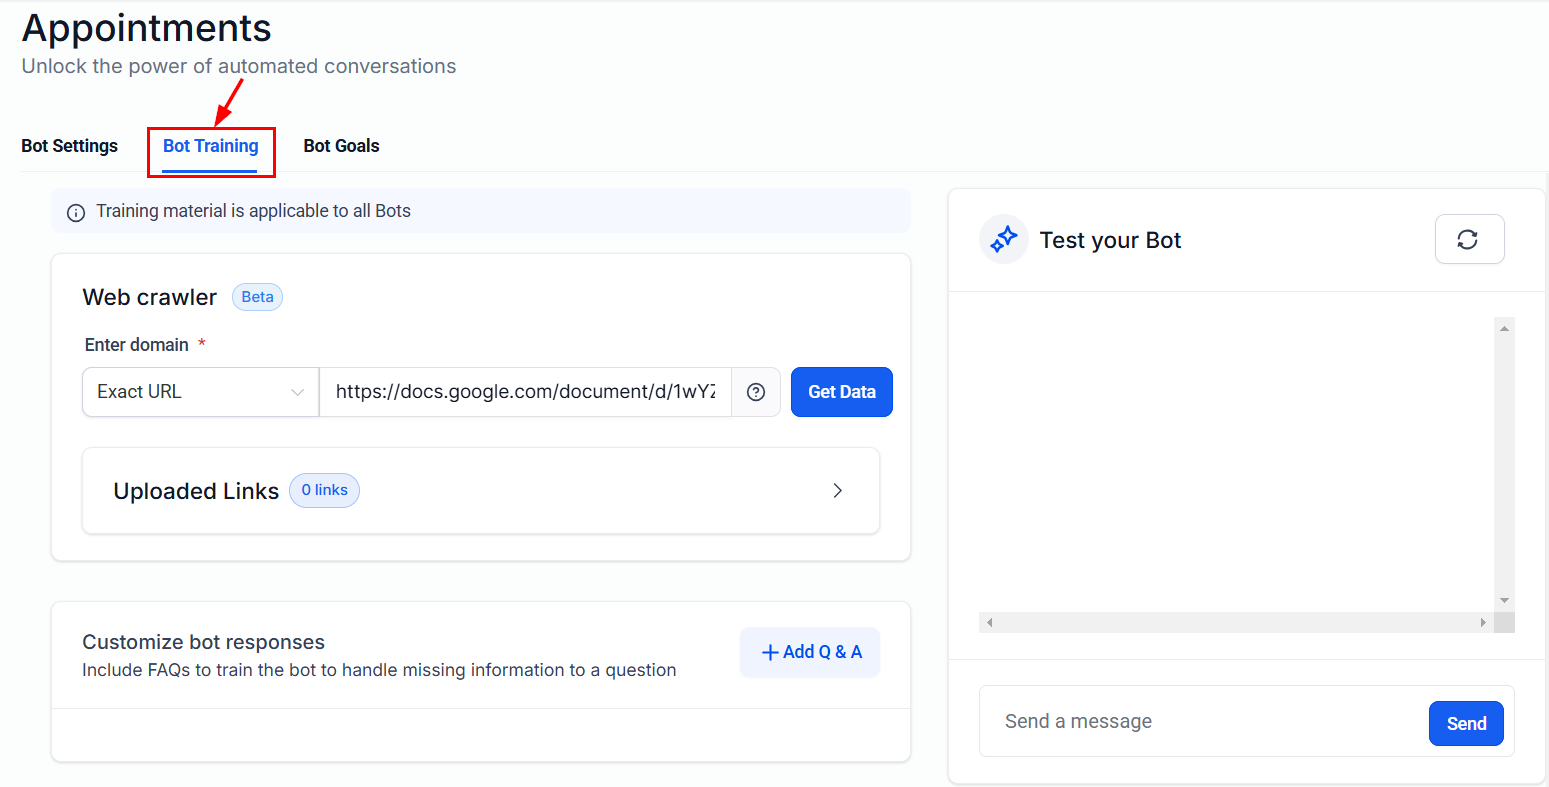The height and width of the screenshot is (787, 1549).
Task: Click the scroll up arrow in chat panel
Action: [1504, 328]
